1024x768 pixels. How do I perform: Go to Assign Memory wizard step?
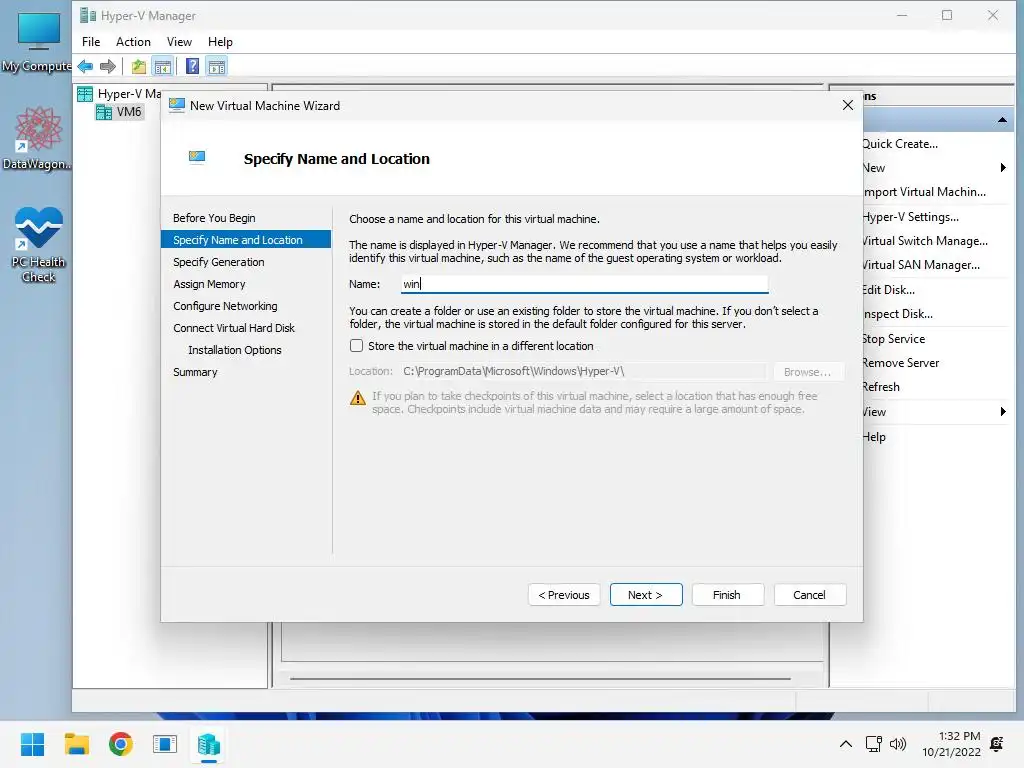tap(209, 284)
